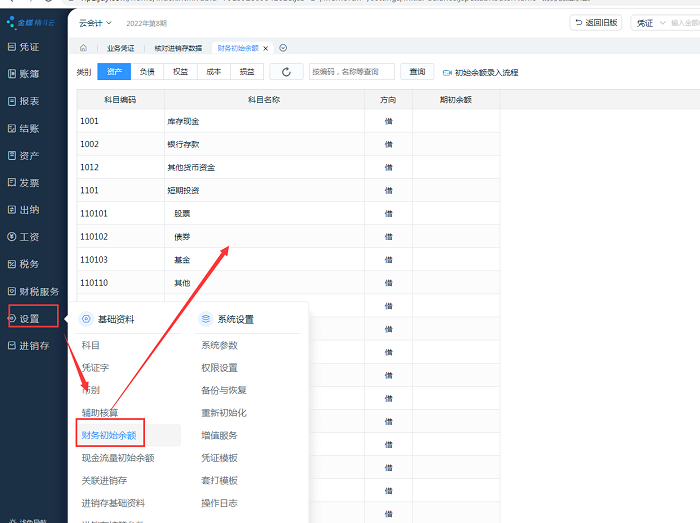Click the refresh icon button
This screenshot has height=523, width=700.
coord(286,72)
